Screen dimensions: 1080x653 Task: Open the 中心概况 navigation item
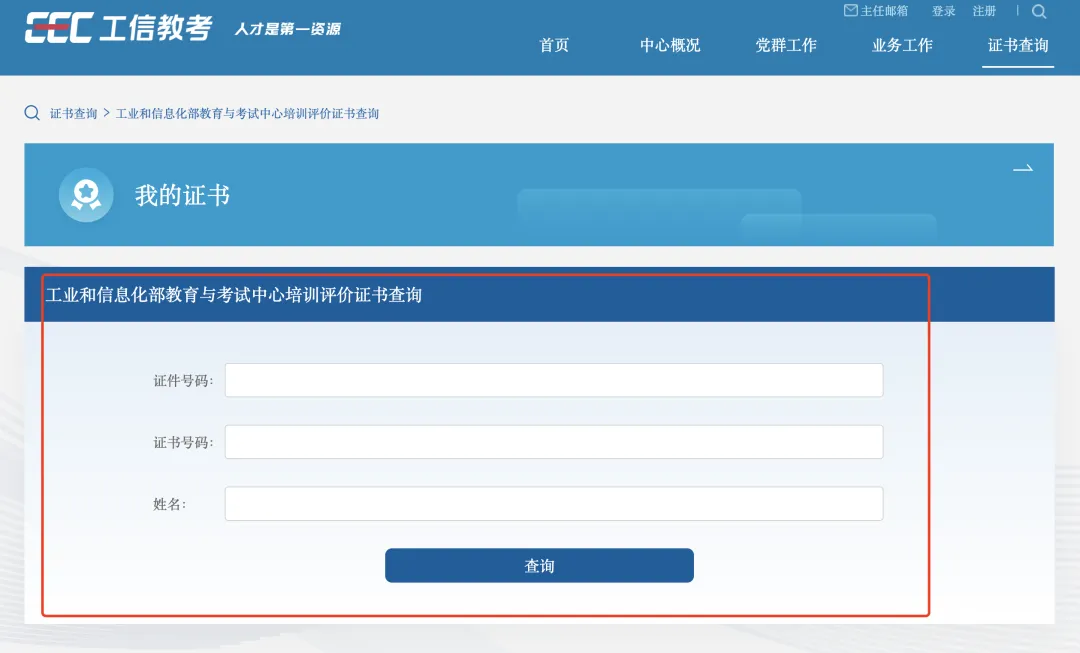pyautogui.click(x=670, y=45)
